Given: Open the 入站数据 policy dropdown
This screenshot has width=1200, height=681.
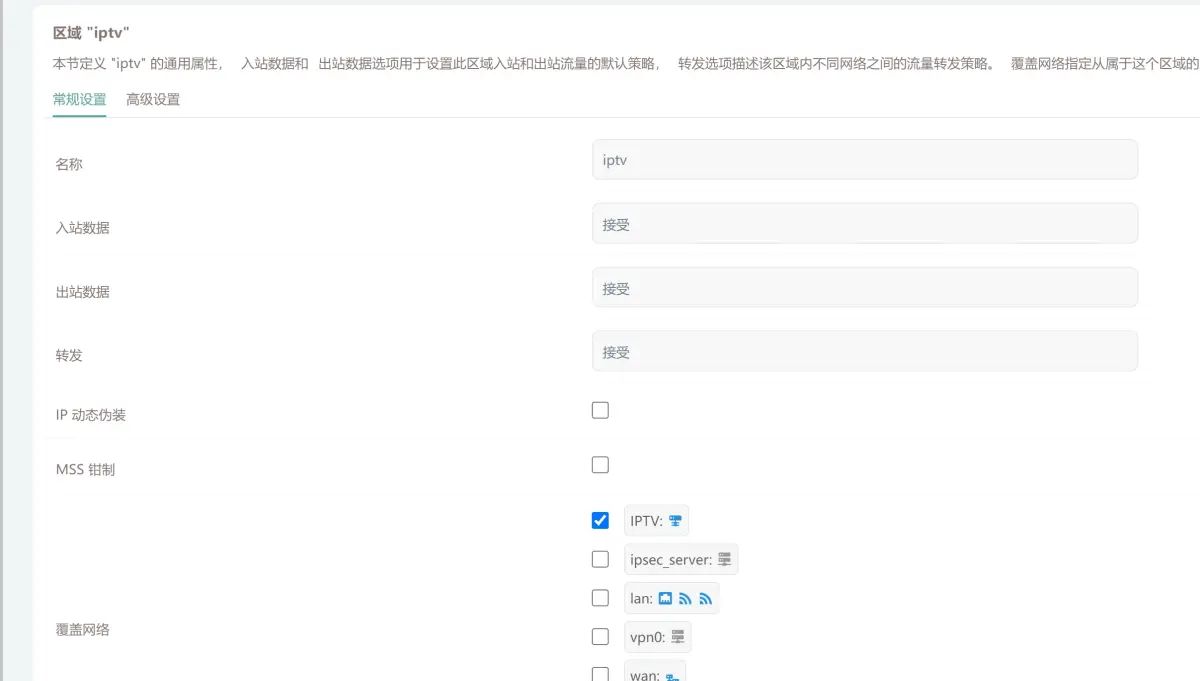Looking at the screenshot, I should pos(865,223).
